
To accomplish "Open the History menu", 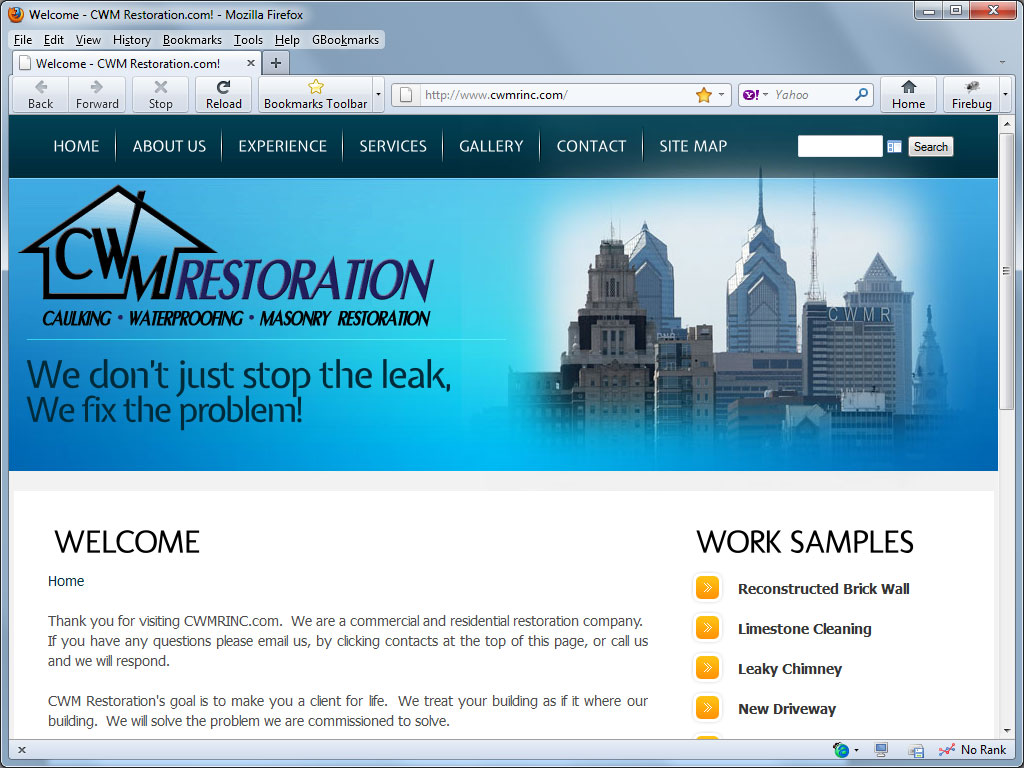I will click(x=132, y=40).
